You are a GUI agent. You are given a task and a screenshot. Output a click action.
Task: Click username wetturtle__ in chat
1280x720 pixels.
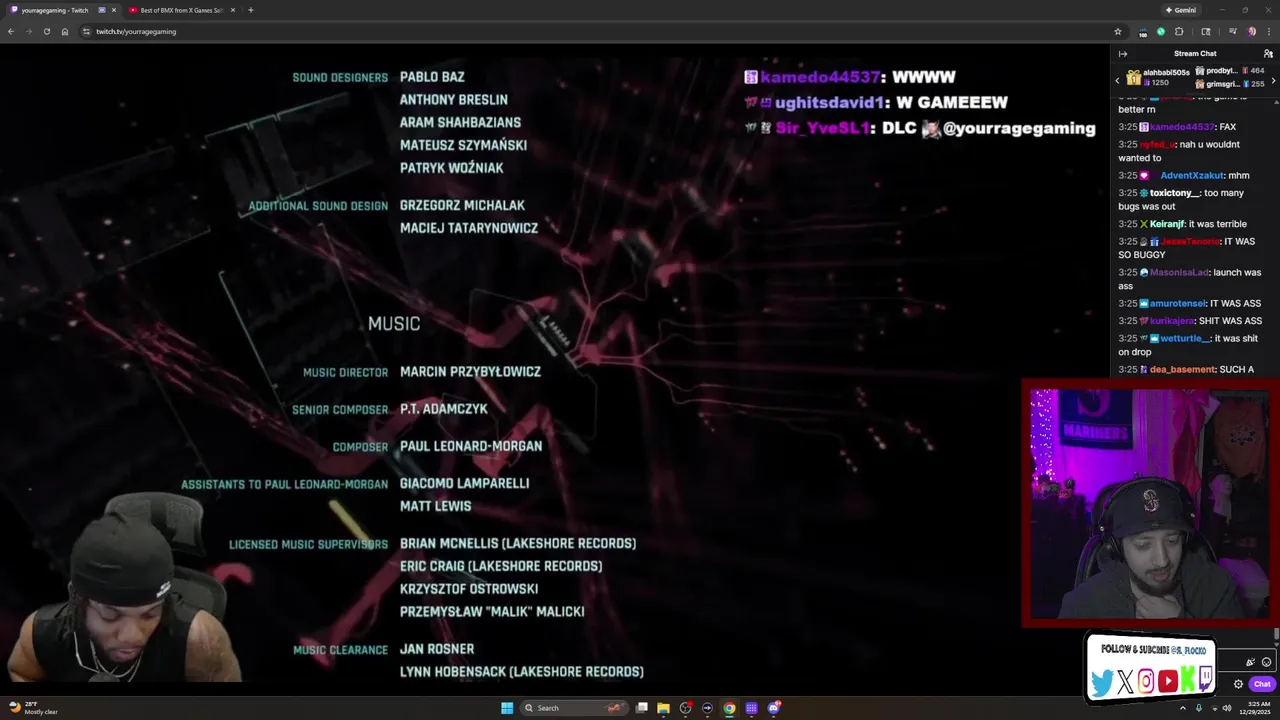click(1185, 338)
